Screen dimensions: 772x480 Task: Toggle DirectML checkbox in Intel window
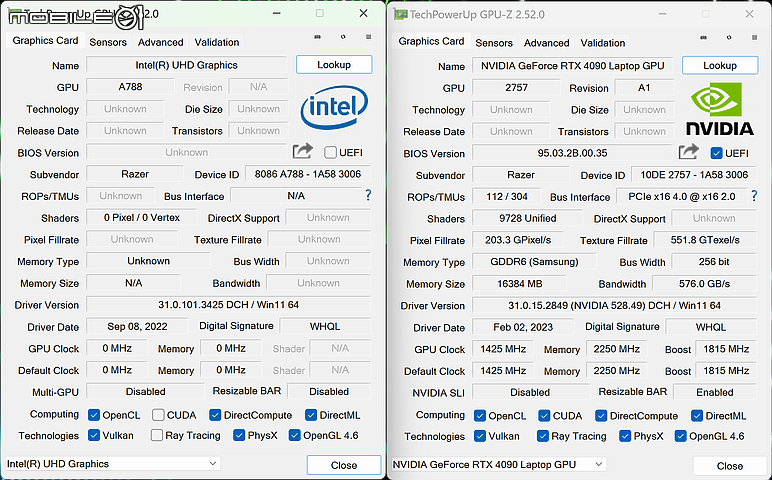[x=311, y=415]
